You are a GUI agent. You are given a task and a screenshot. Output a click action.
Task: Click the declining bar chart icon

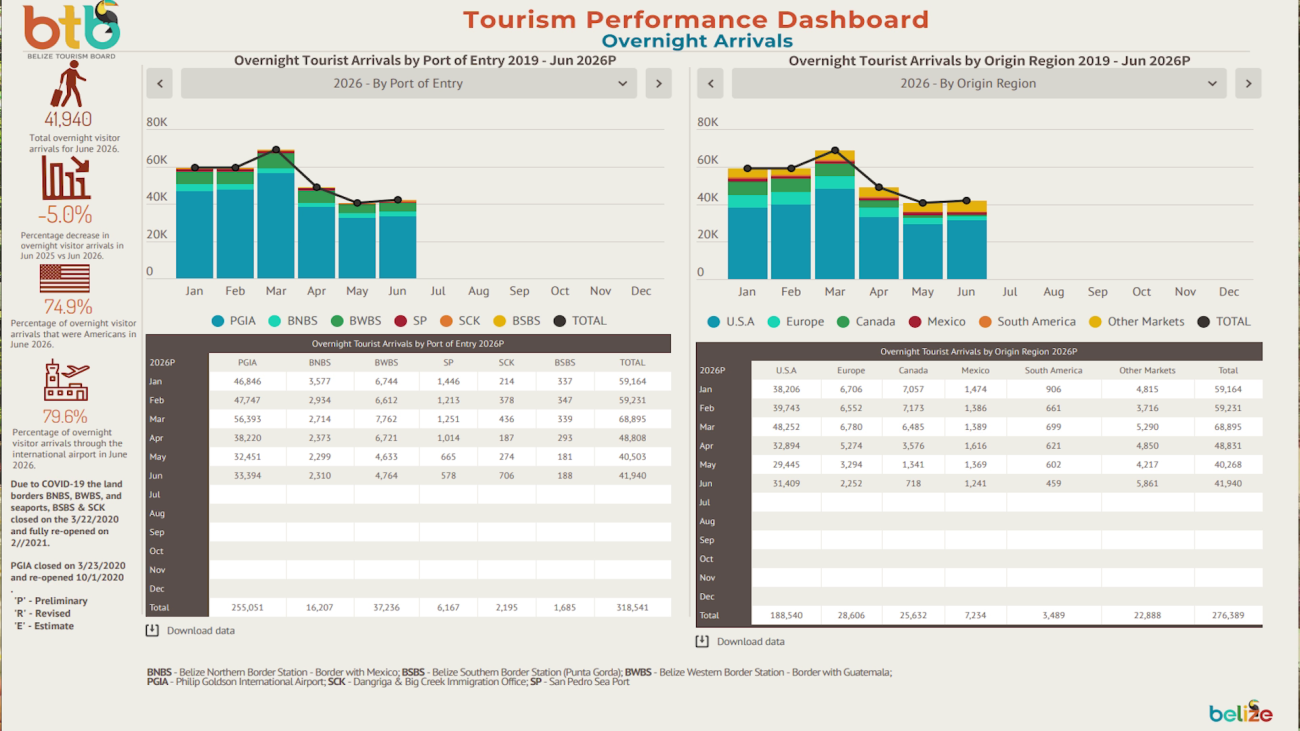pos(67,177)
